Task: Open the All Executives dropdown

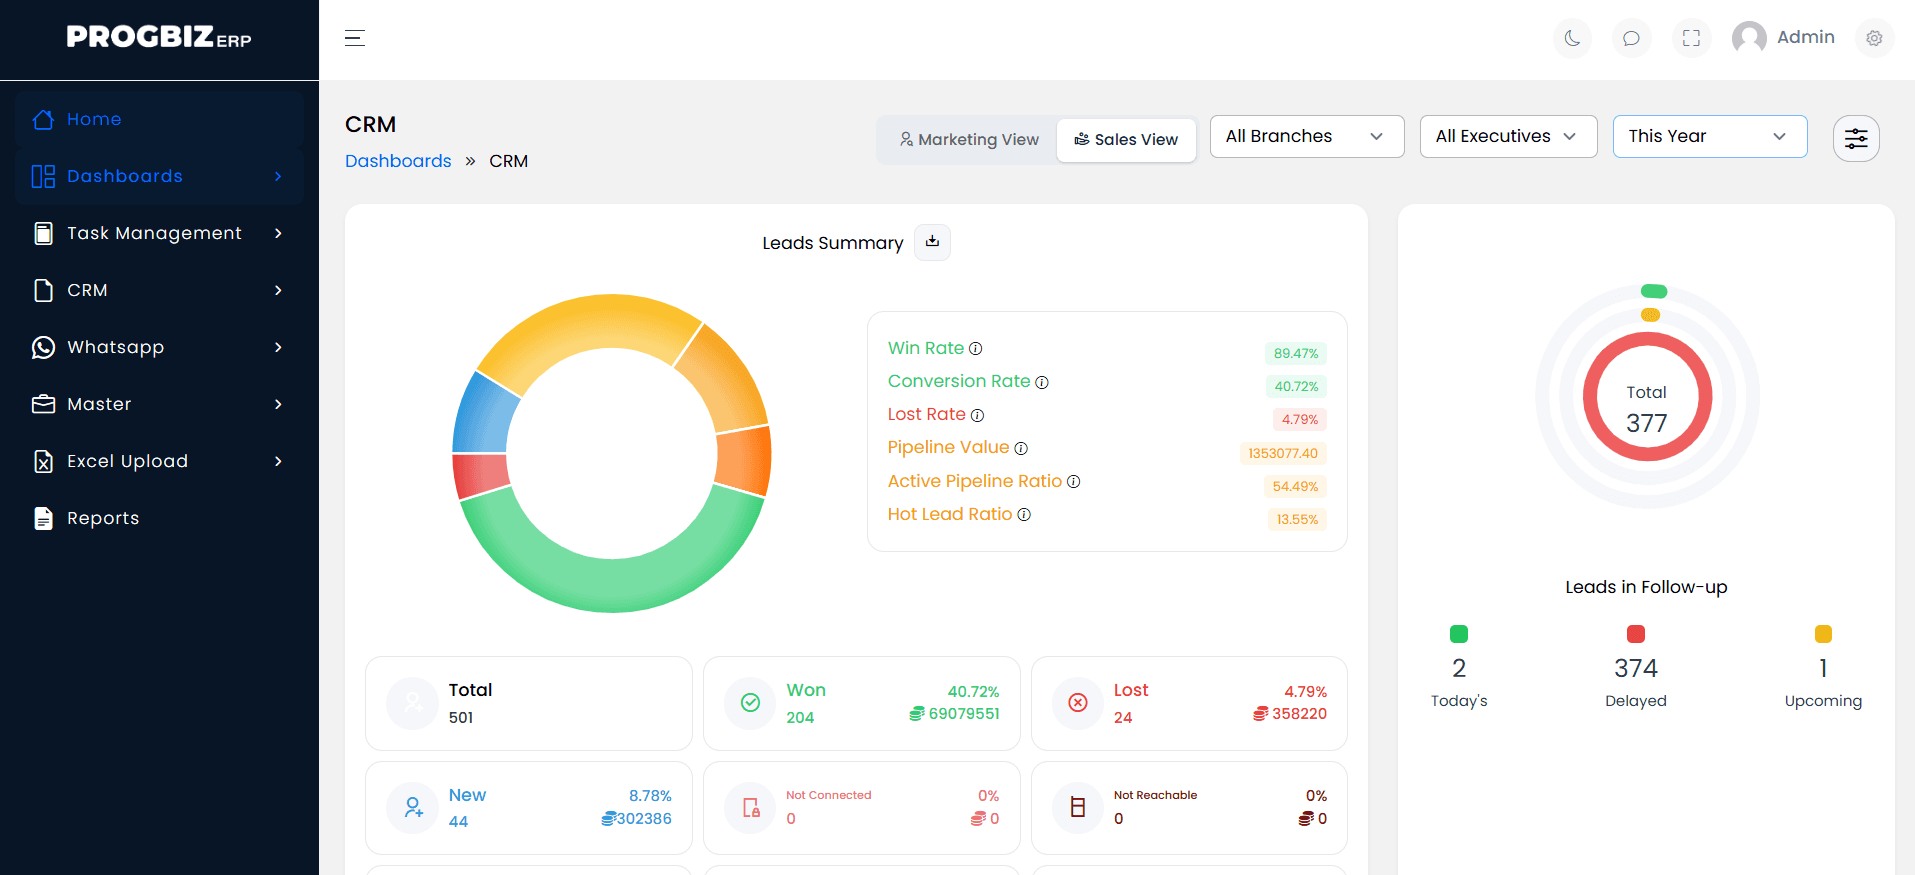Action: pos(1508,136)
